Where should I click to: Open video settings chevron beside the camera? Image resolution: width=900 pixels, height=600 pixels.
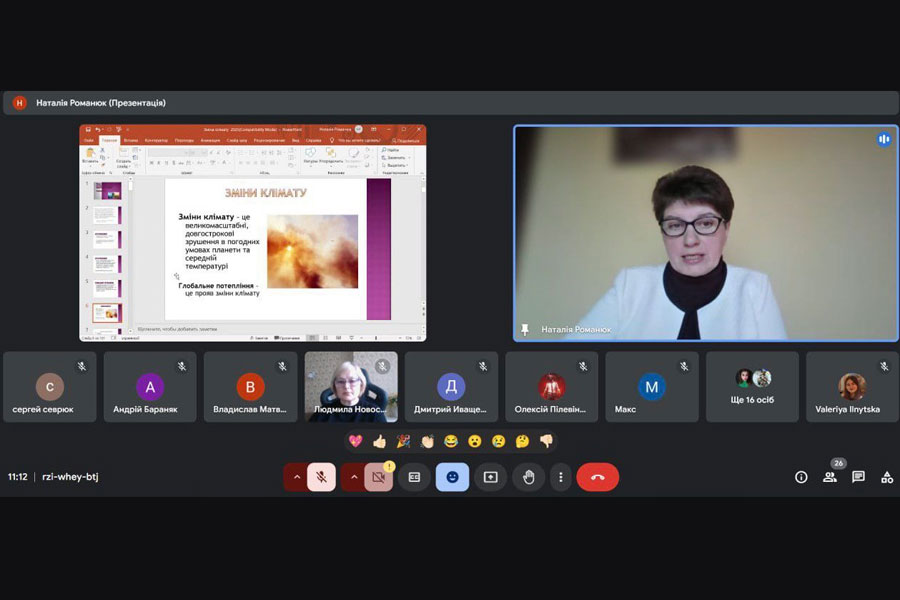tap(354, 477)
